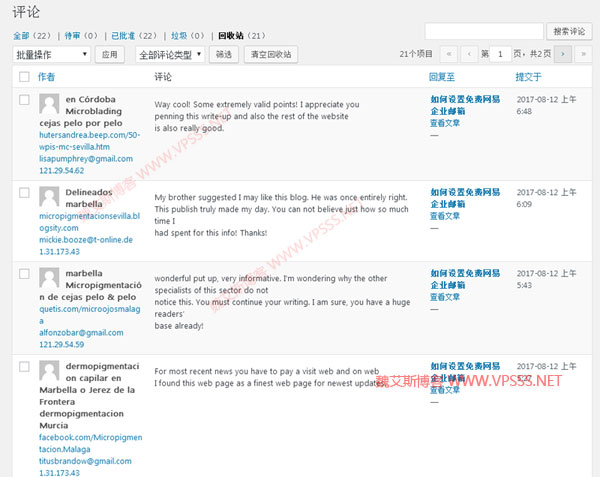This screenshot has width=600, height=477.
Task: Click the 筛选 filter button
Action: tap(224, 54)
